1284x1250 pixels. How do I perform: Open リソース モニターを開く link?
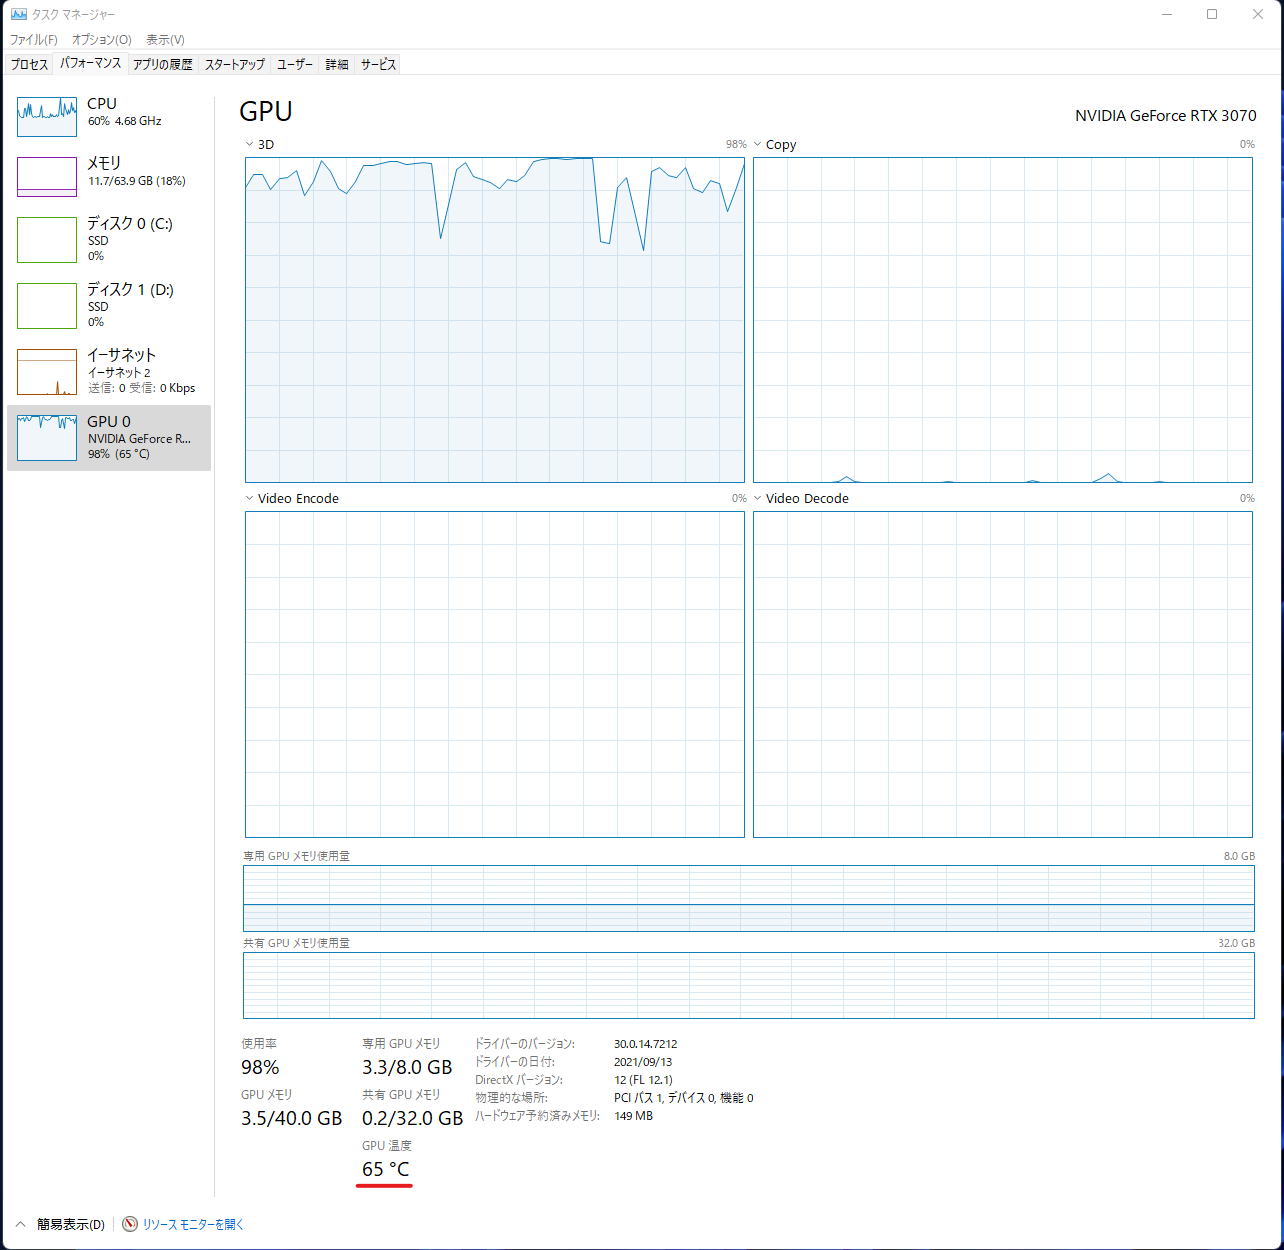193,1224
